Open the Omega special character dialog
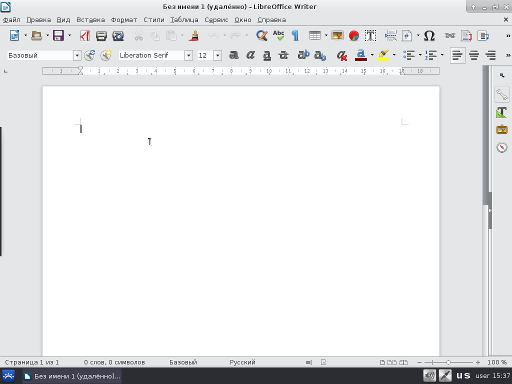This screenshot has height=384, width=512. pos(429,35)
